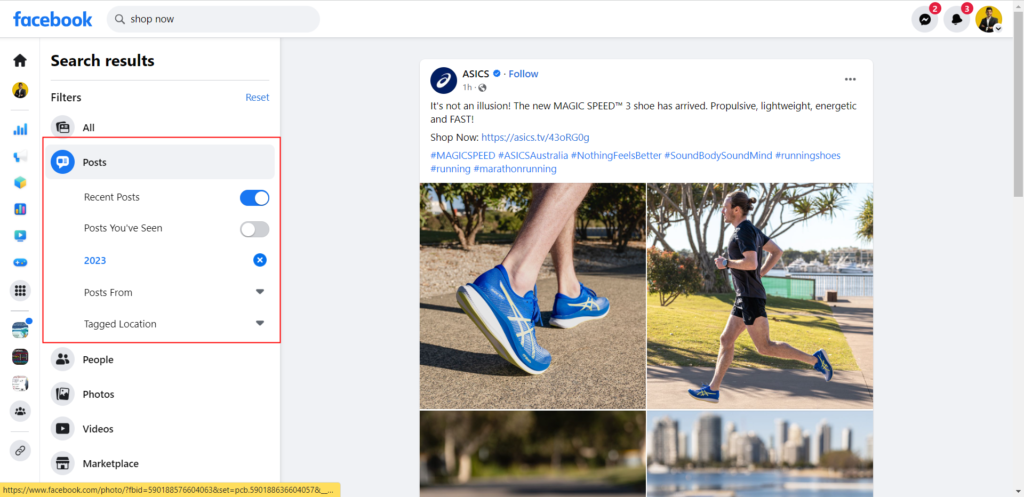Open the blurred city skyline photo

[x=760, y=454]
